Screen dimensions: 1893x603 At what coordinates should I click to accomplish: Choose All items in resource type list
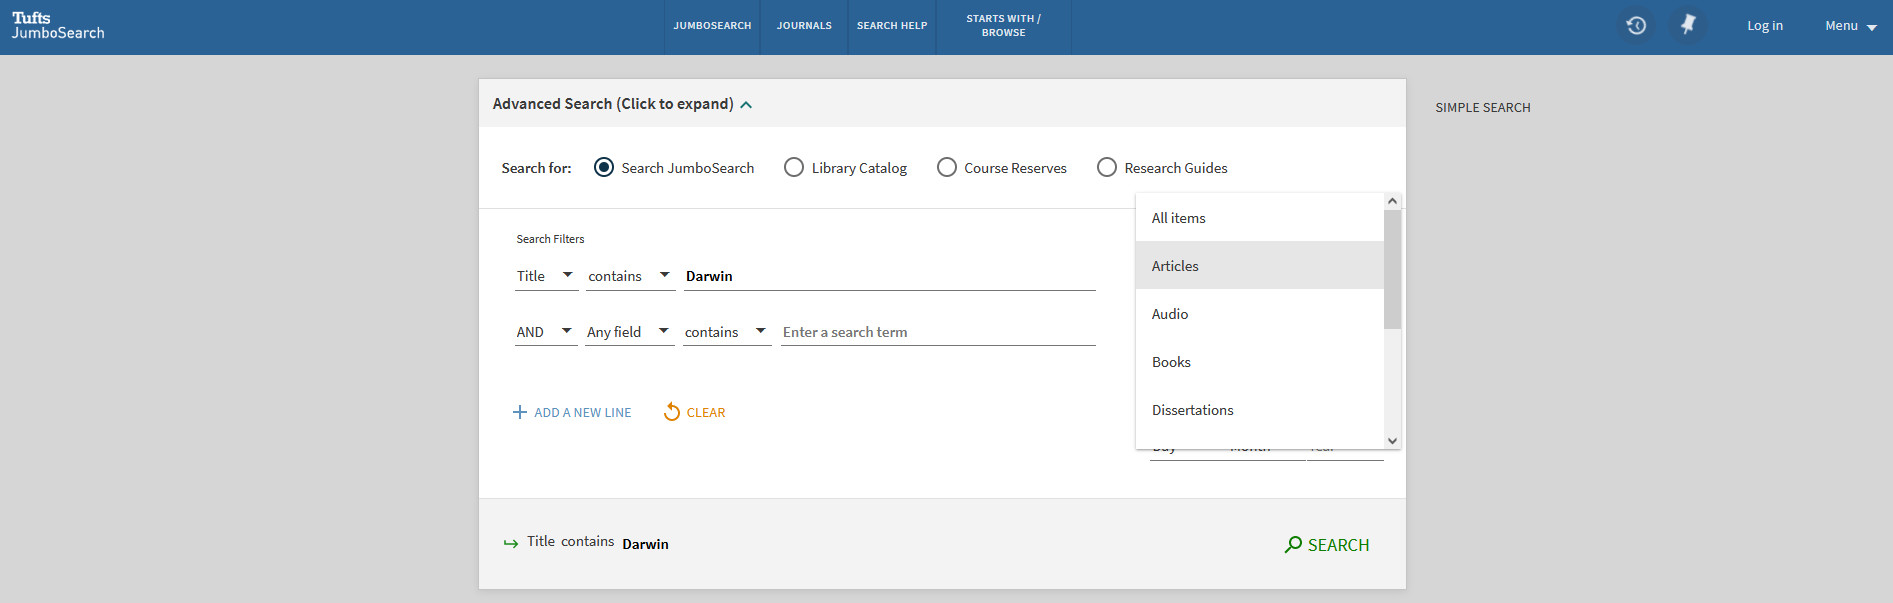point(1260,218)
